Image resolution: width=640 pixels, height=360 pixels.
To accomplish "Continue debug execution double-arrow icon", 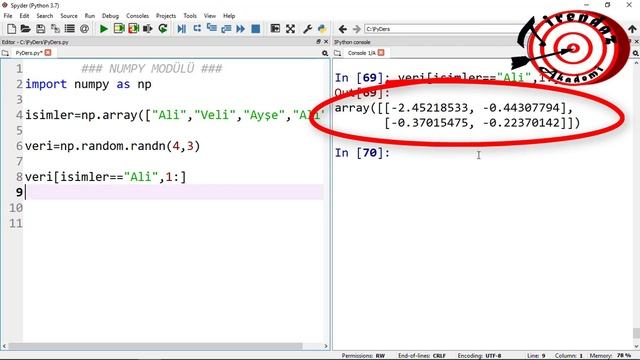I will click(x=241, y=29).
